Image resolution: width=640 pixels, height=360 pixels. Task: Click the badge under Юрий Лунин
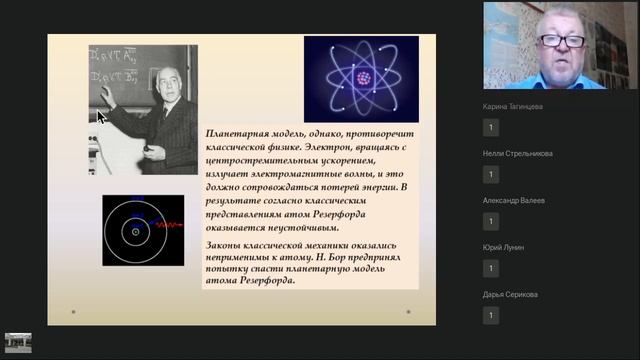coord(491,269)
